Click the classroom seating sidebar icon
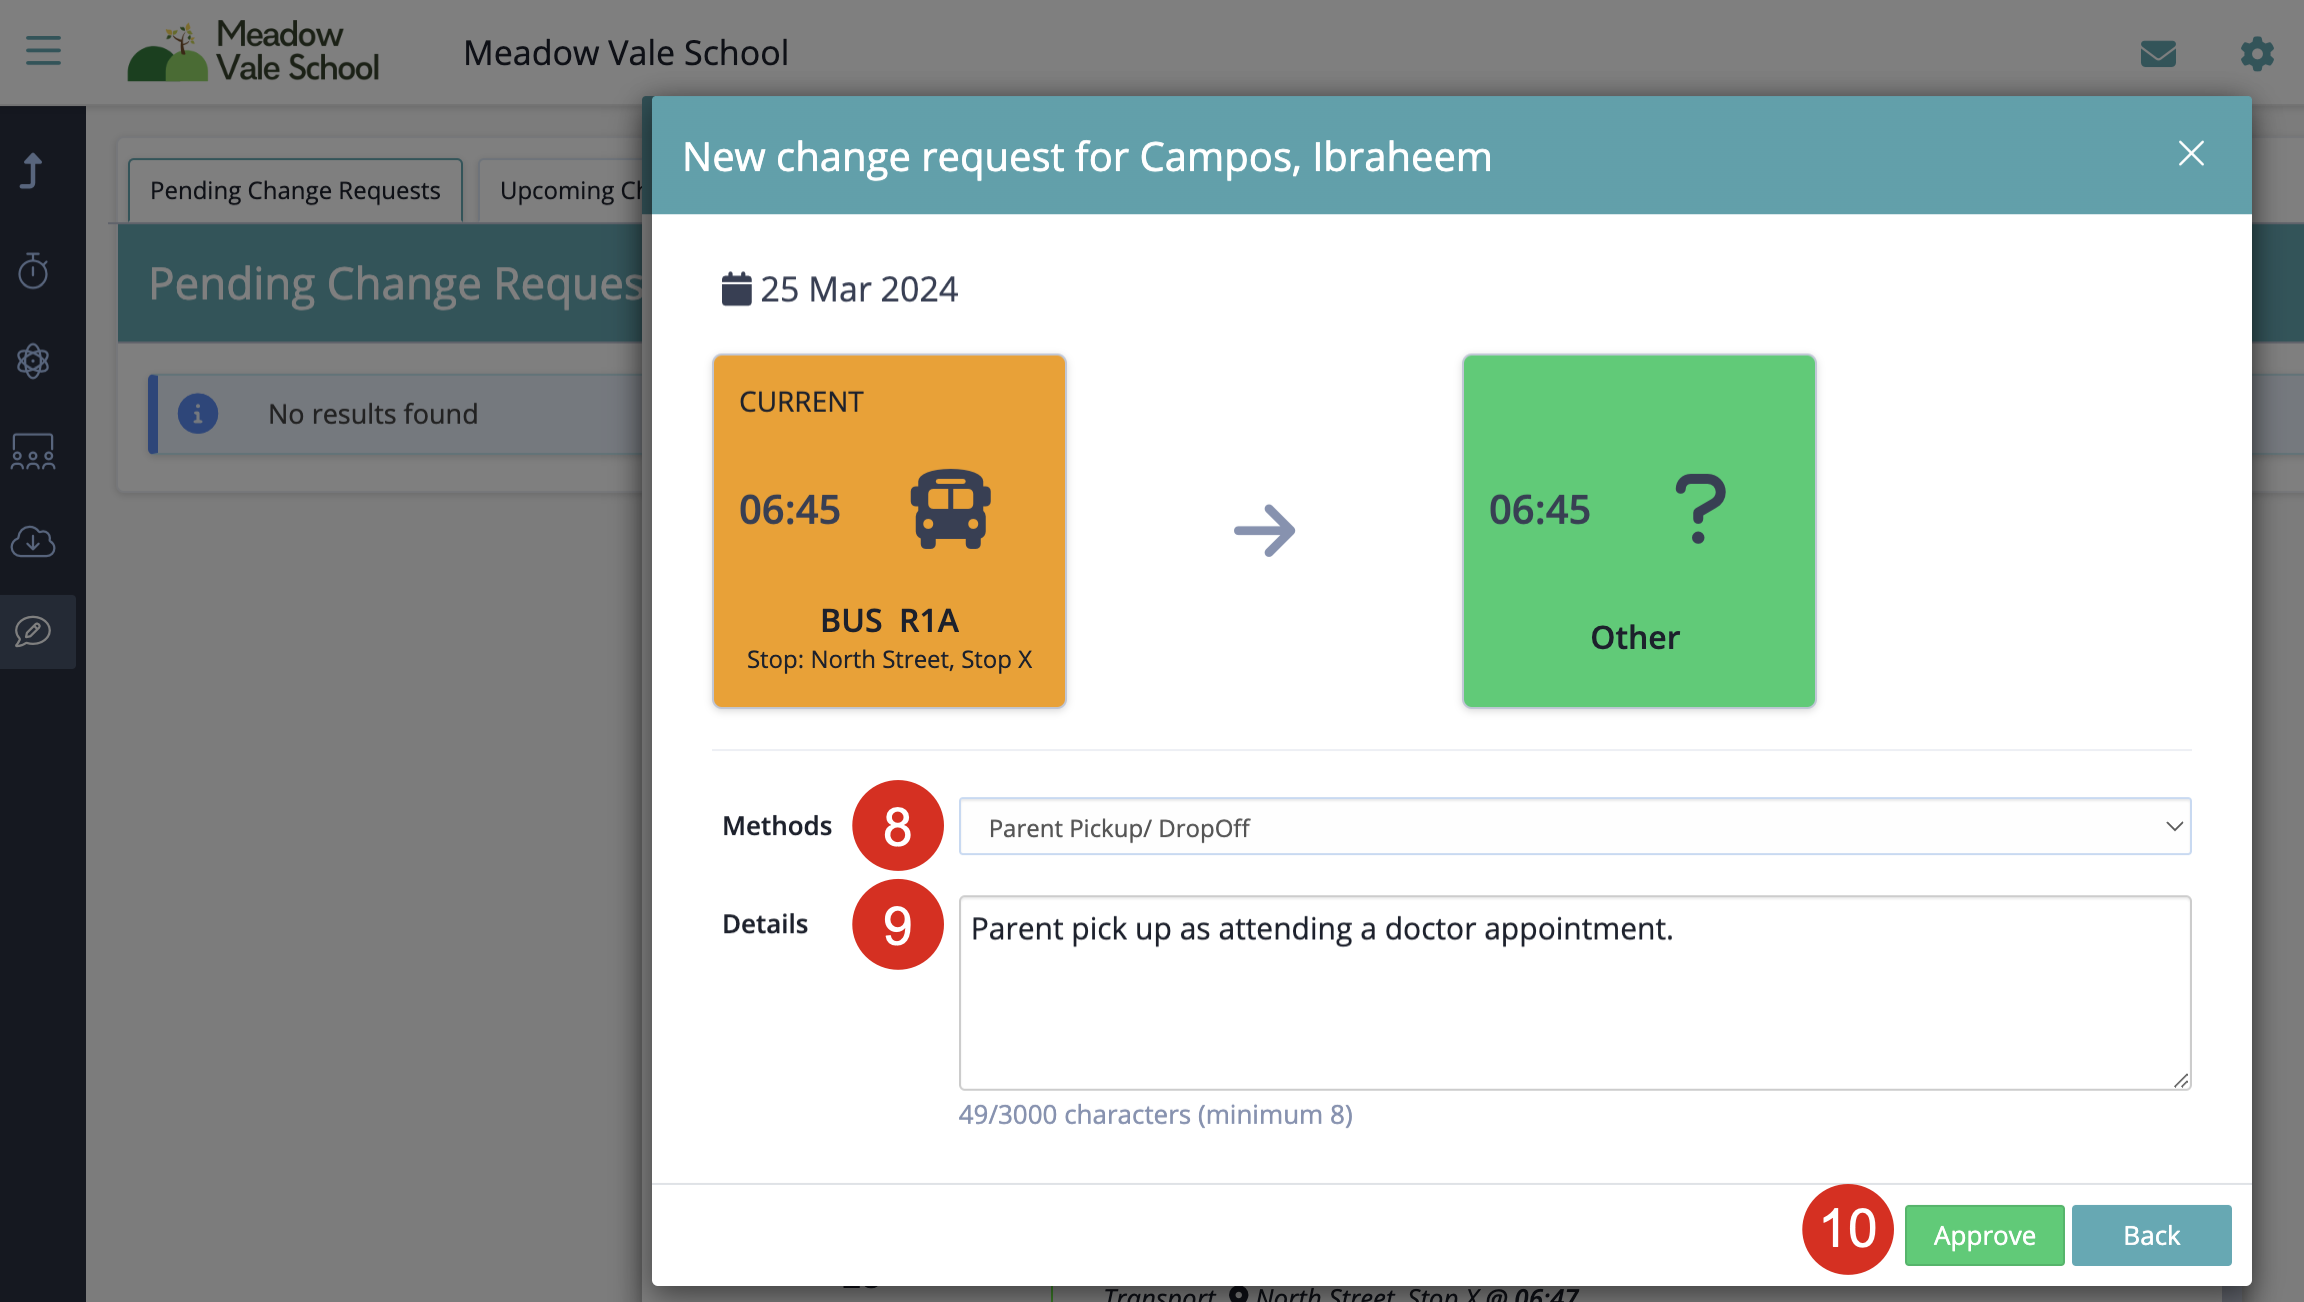The height and width of the screenshot is (1302, 2304). click(33, 451)
